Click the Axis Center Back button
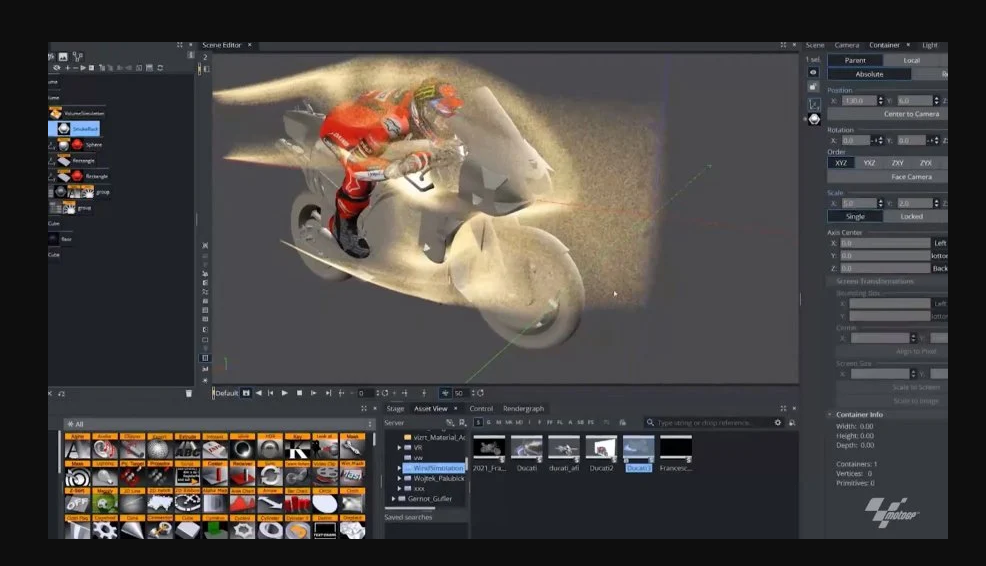The height and width of the screenshot is (566, 986). point(940,269)
